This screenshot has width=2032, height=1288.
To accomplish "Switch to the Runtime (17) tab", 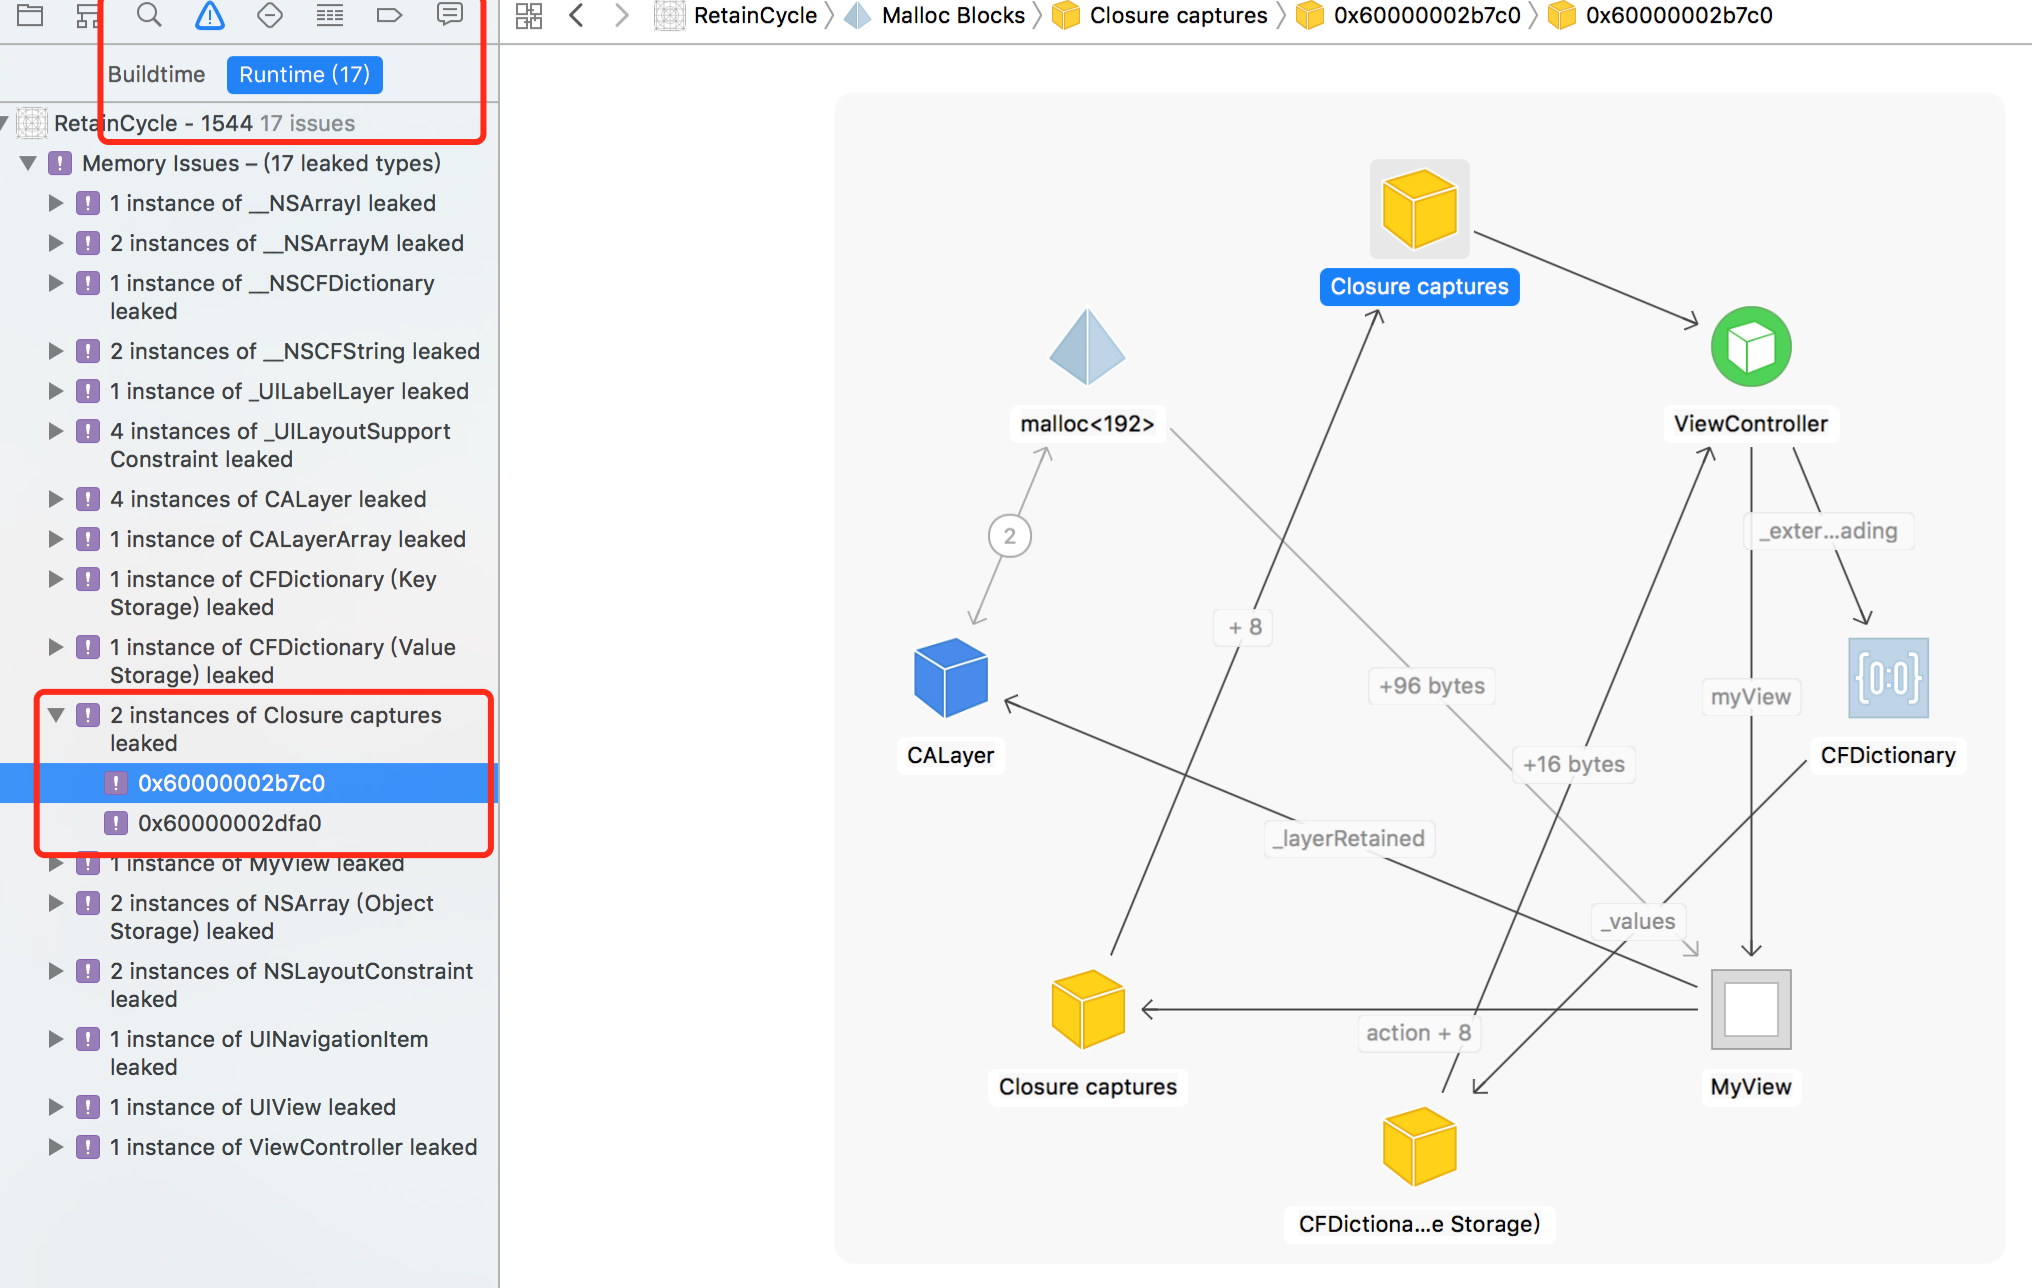I will (304, 75).
